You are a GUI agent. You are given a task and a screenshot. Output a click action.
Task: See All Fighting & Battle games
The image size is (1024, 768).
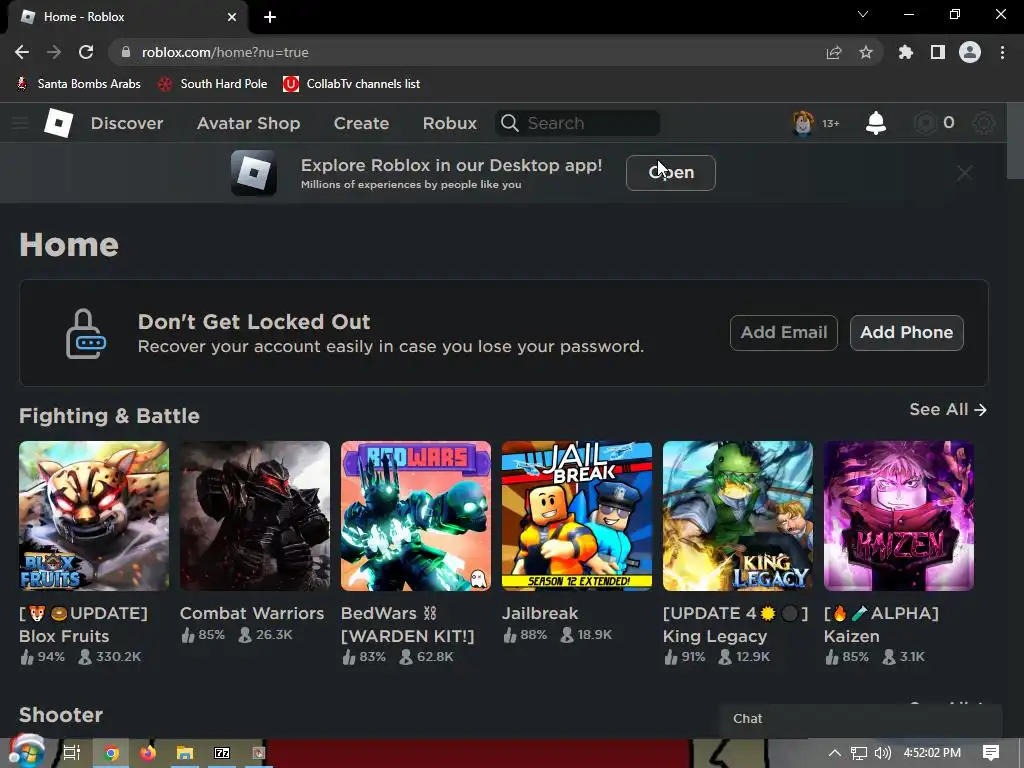point(948,409)
